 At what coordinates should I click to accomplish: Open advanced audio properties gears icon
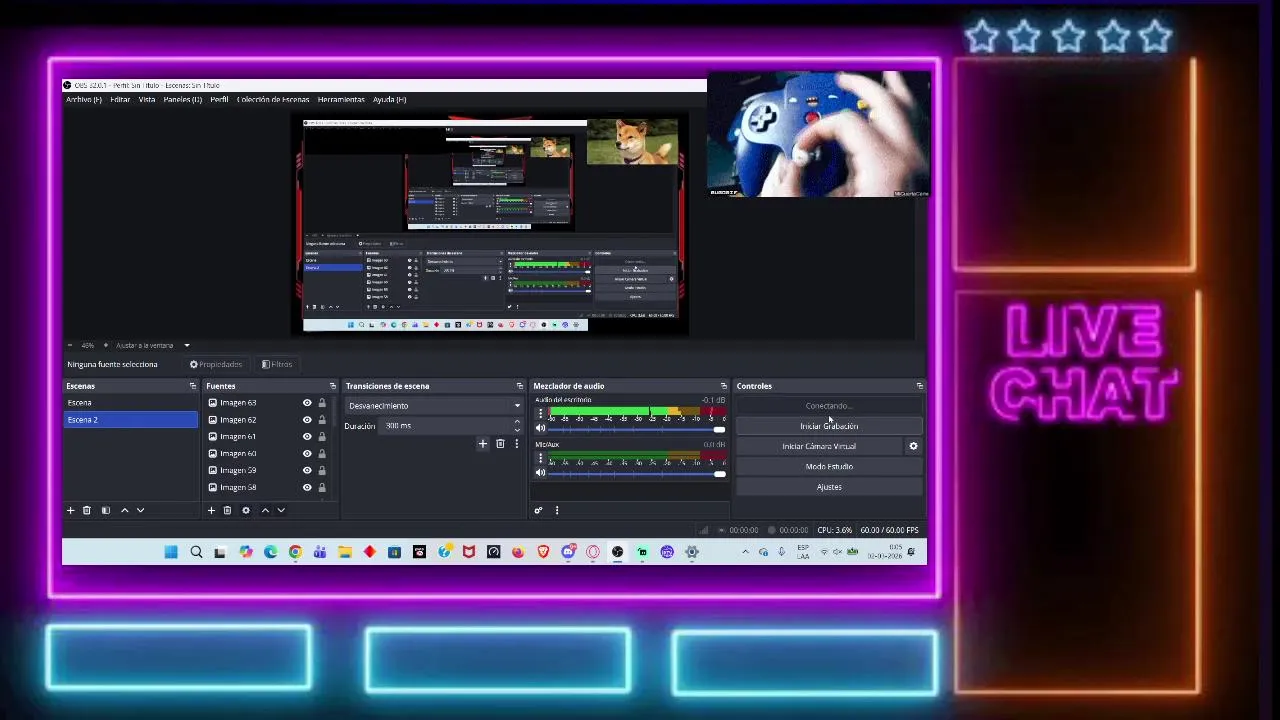coord(538,511)
